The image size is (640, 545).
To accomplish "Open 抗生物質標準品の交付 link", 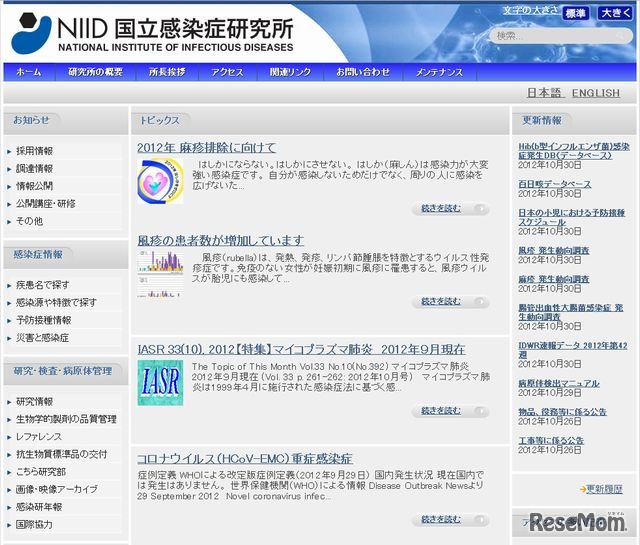I will pyautogui.click(x=62, y=454).
